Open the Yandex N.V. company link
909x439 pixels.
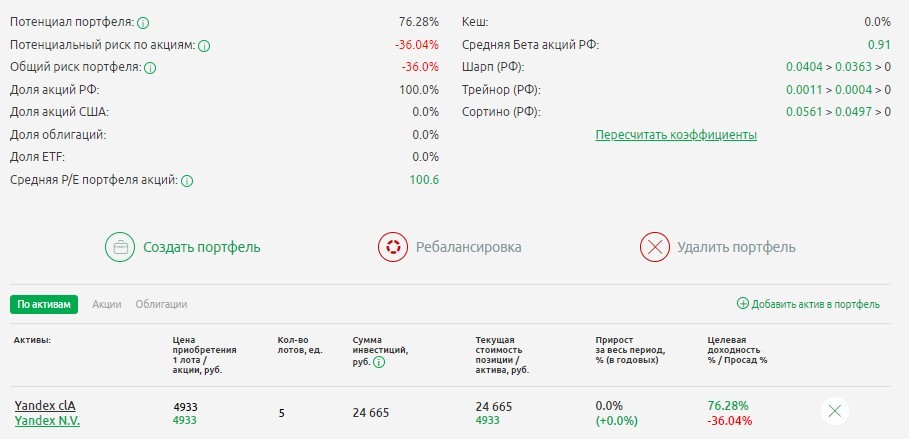point(47,421)
